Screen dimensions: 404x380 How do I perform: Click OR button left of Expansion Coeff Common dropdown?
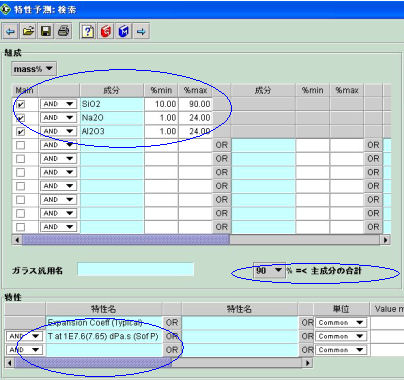coord(307,323)
